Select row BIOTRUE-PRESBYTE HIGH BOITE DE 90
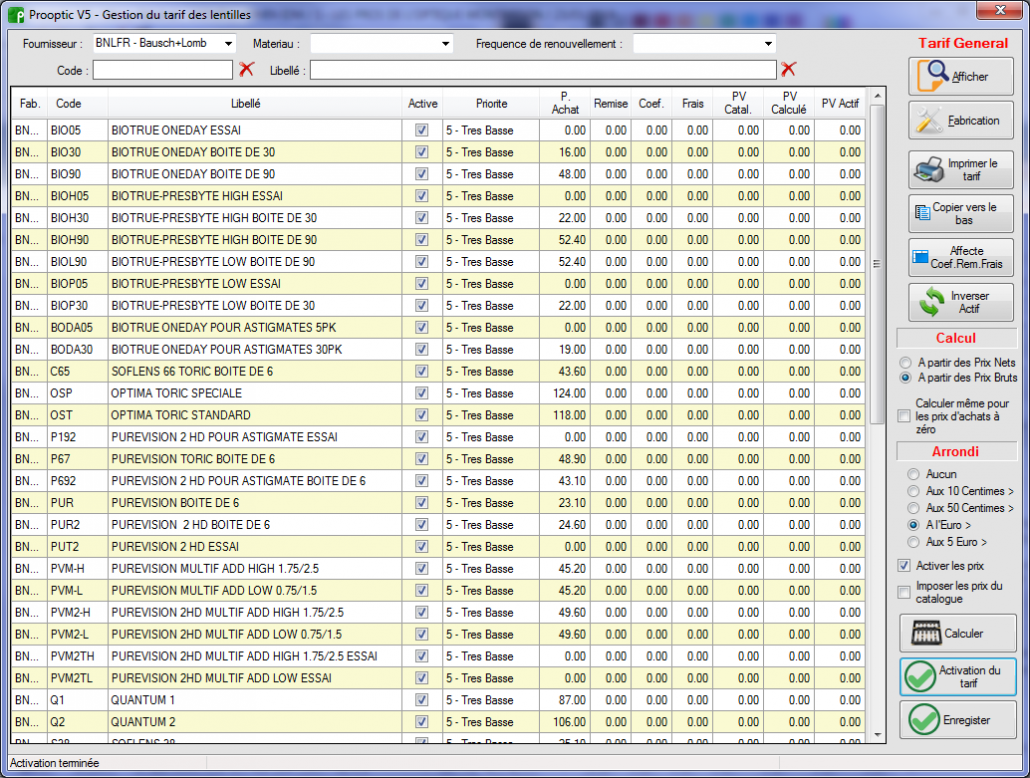Viewport: 1030px width, 778px height. pos(437,240)
